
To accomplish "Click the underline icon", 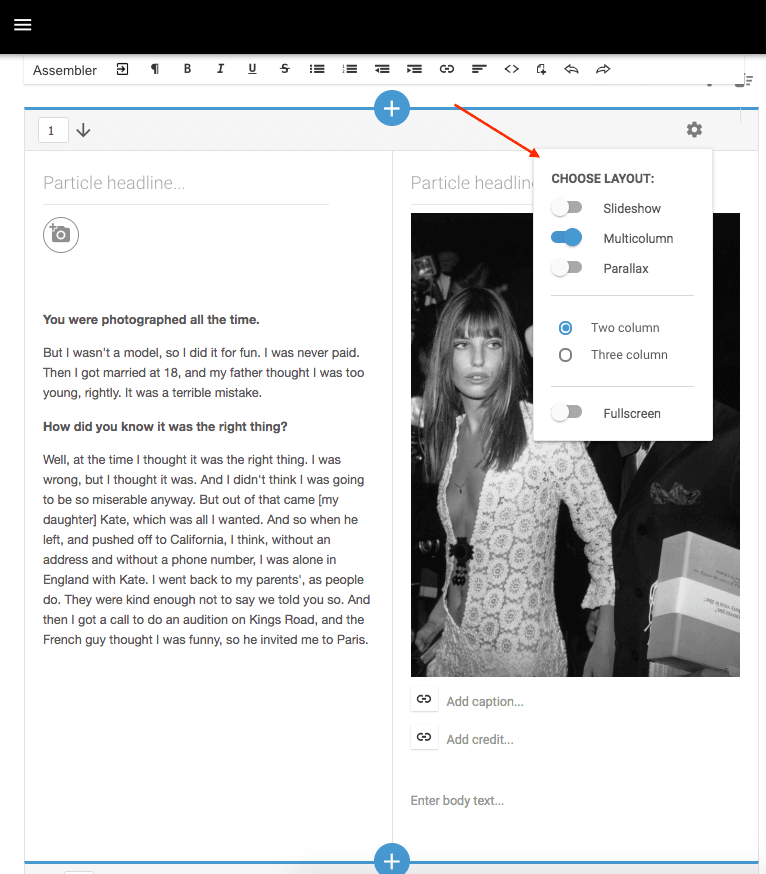I will pyautogui.click(x=252, y=69).
